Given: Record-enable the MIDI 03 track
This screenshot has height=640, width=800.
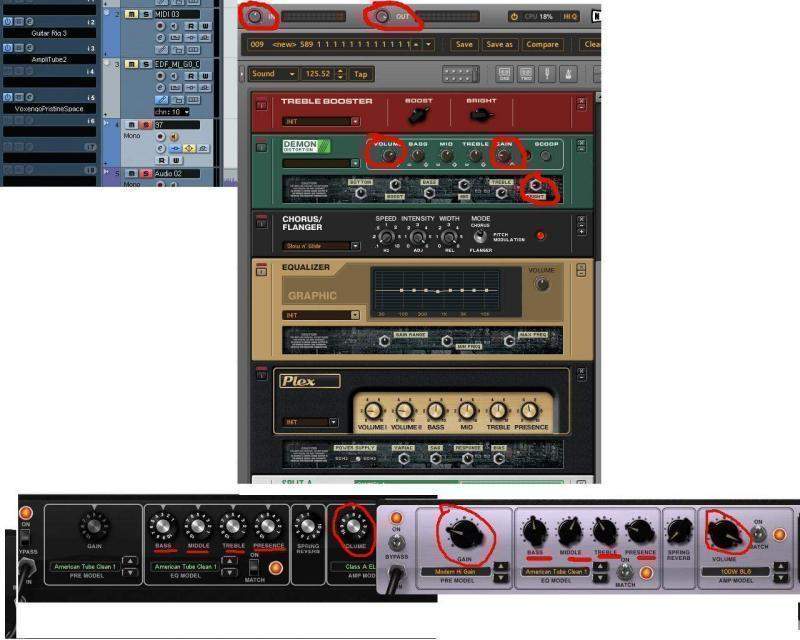Looking at the screenshot, I should (161, 26).
